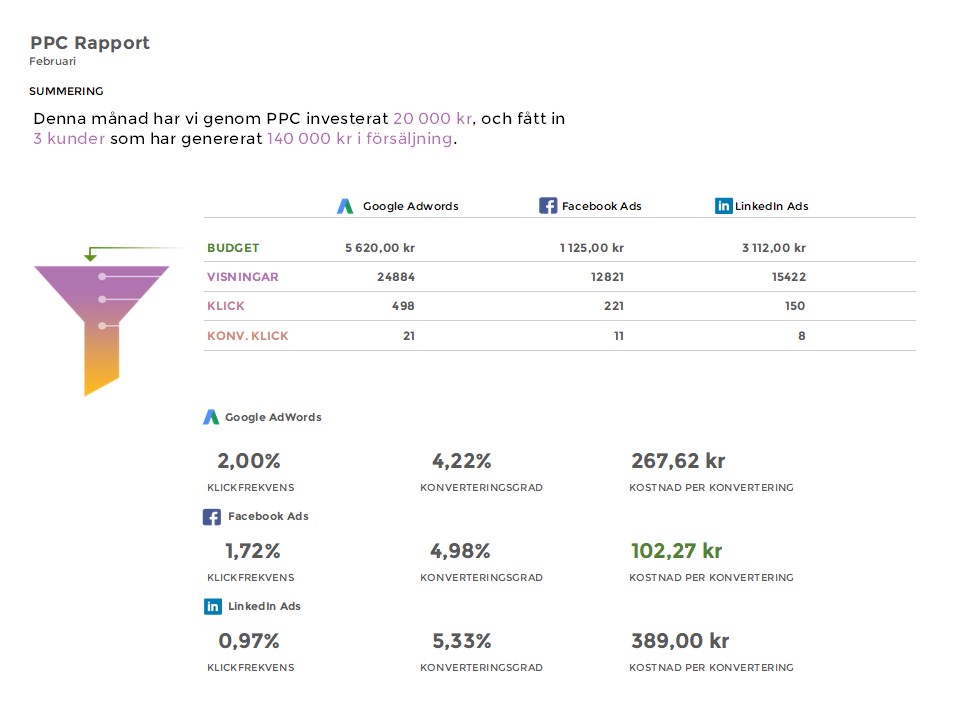Screen dimensions: 958x718
Task: Select the KLICK row label
Action: [226, 306]
